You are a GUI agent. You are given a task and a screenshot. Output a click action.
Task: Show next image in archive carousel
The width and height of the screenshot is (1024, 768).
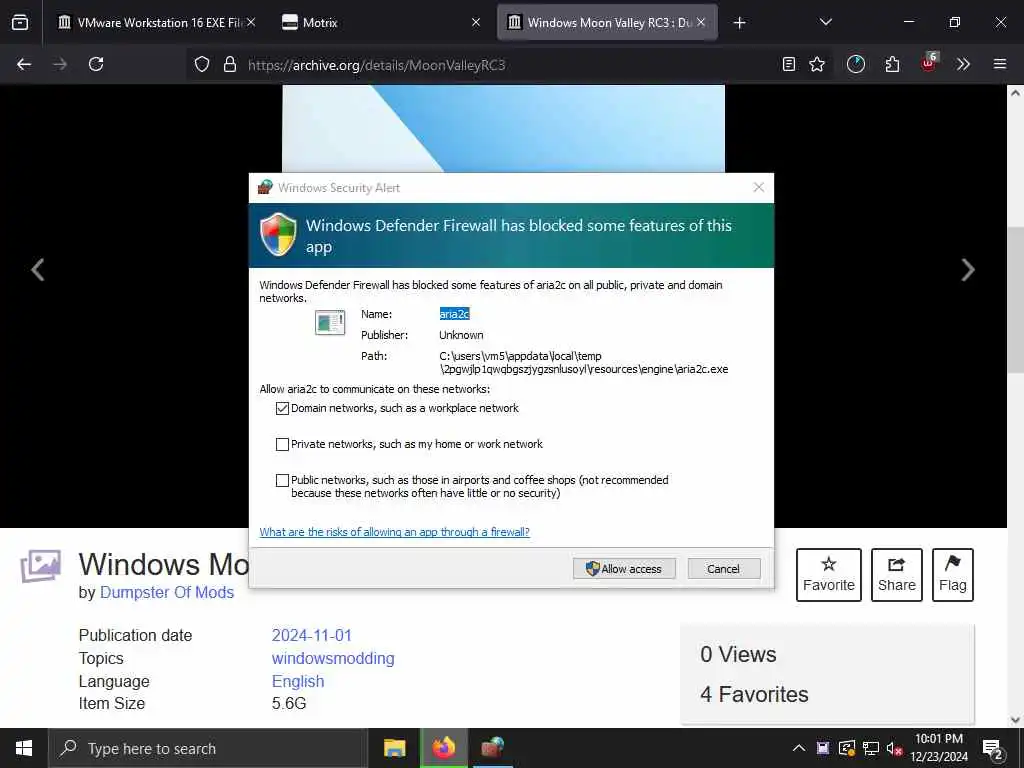point(968,270)
